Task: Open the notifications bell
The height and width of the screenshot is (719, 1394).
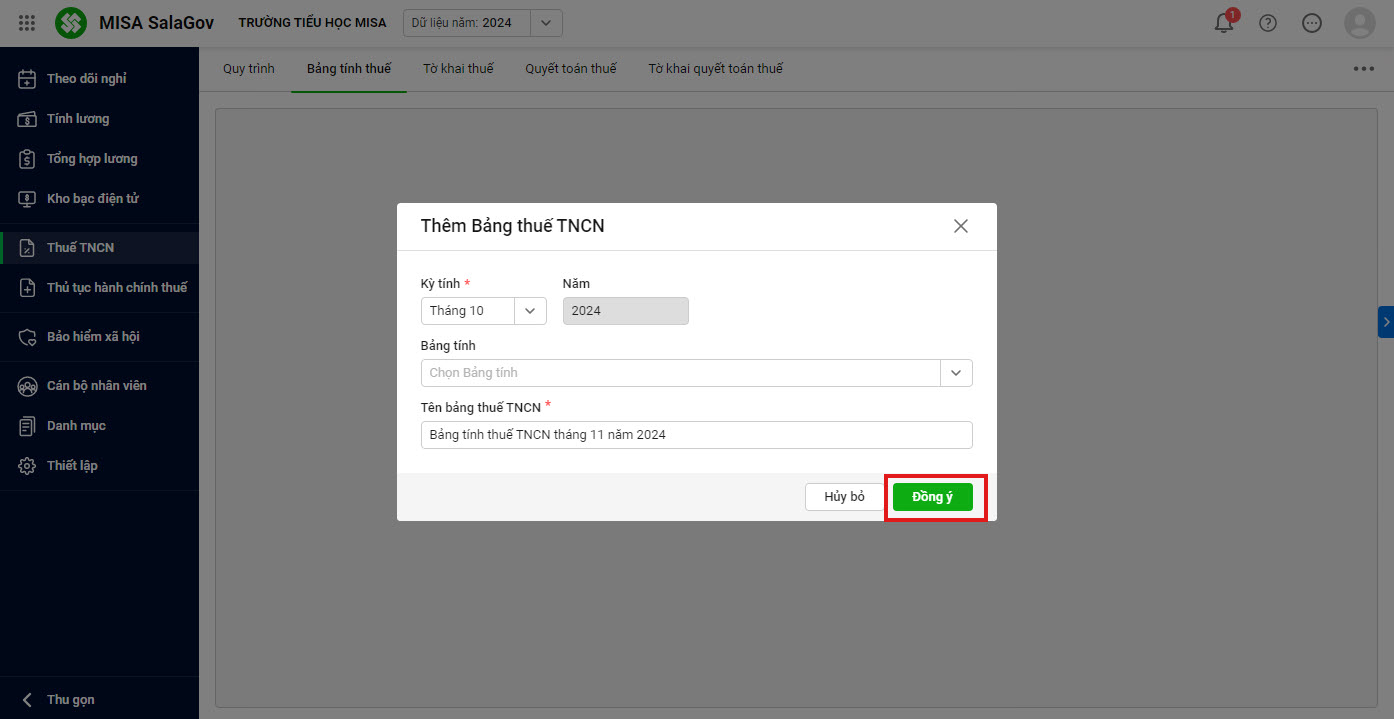Action: (1224, 23)
